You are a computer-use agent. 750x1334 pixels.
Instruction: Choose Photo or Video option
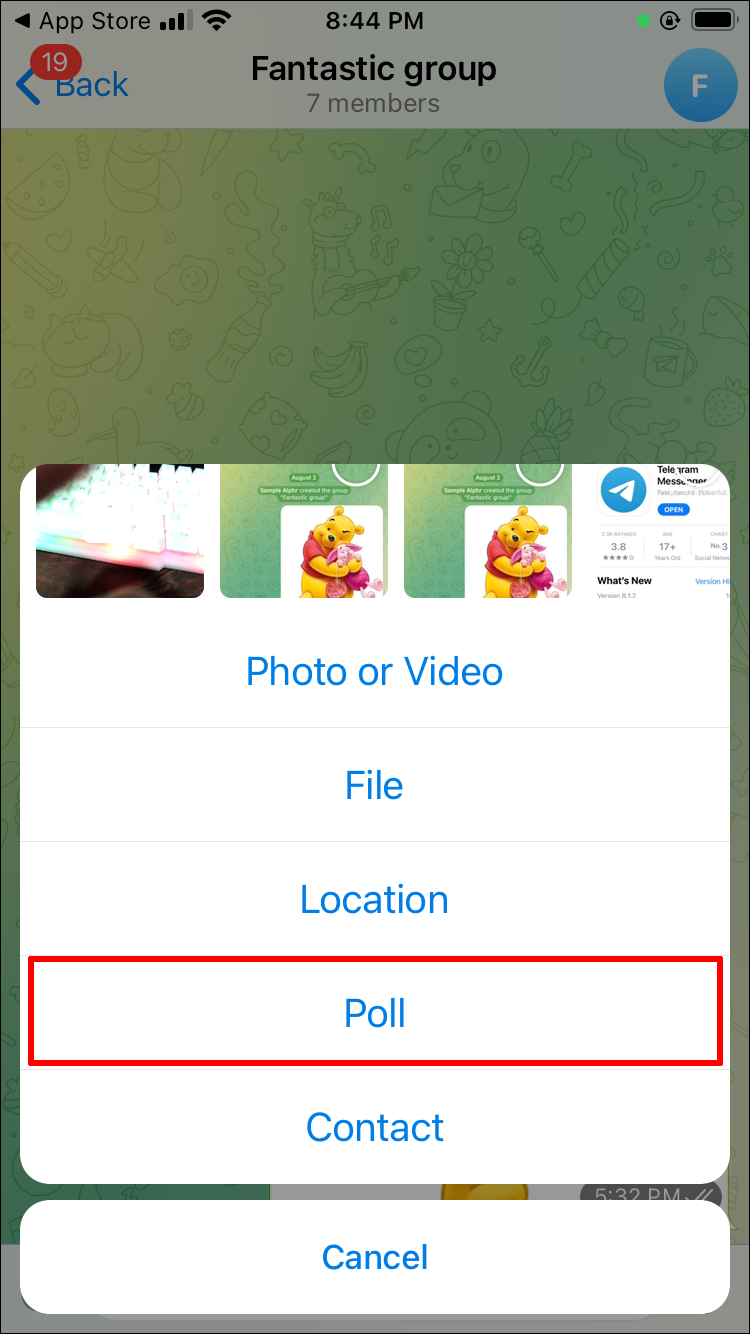tap(375, 671)
